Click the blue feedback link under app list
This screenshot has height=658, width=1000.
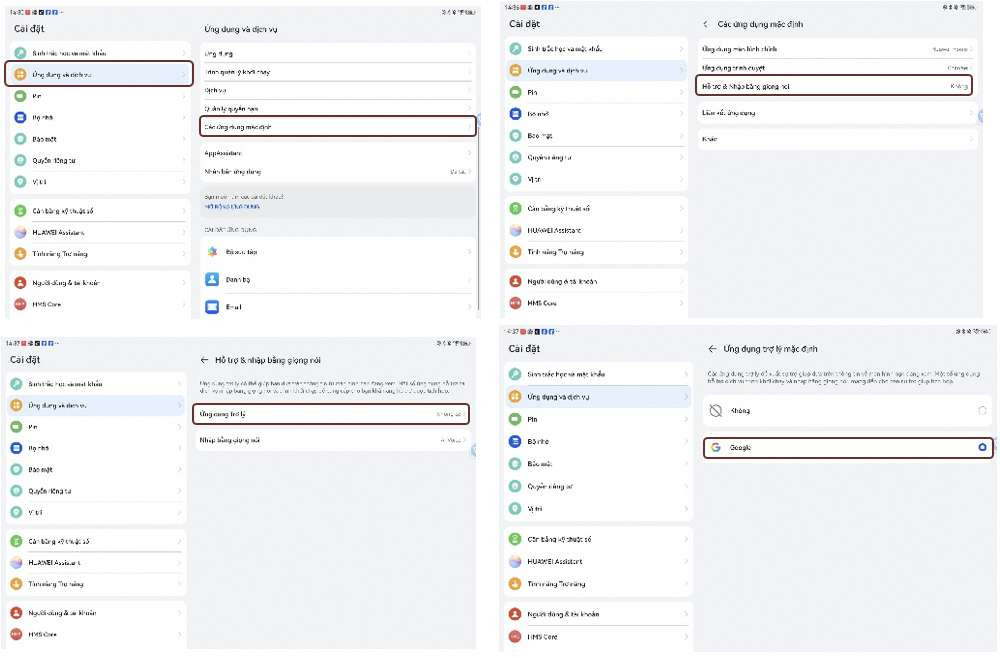232,207
